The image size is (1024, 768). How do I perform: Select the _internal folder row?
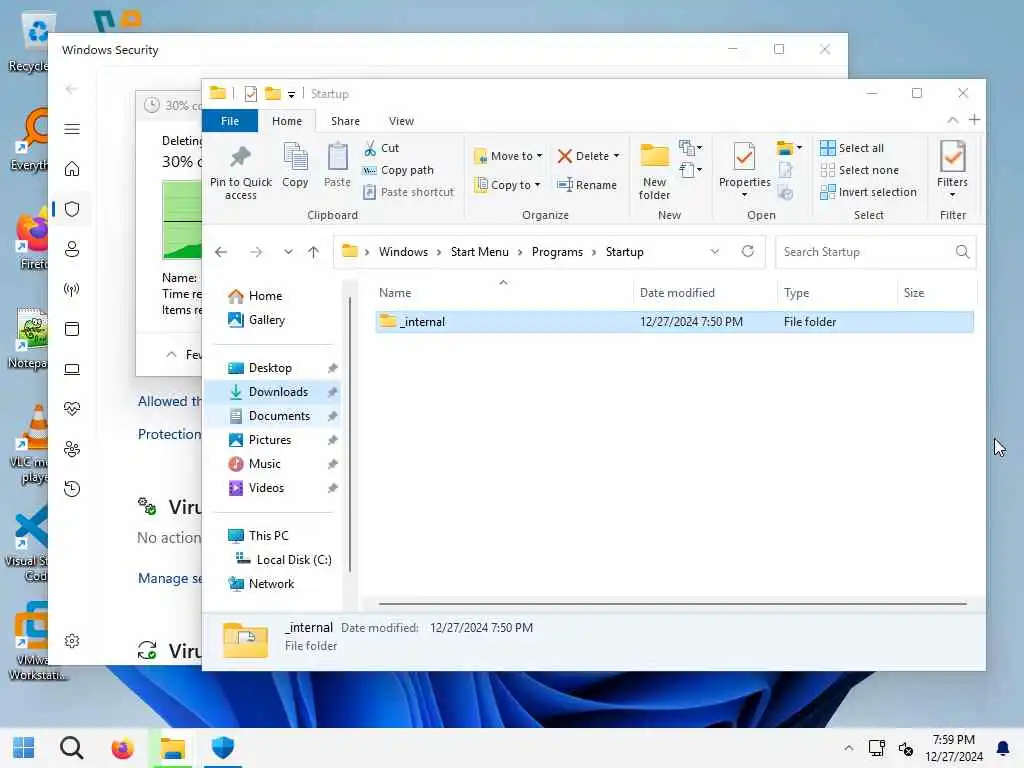[675, 322]
